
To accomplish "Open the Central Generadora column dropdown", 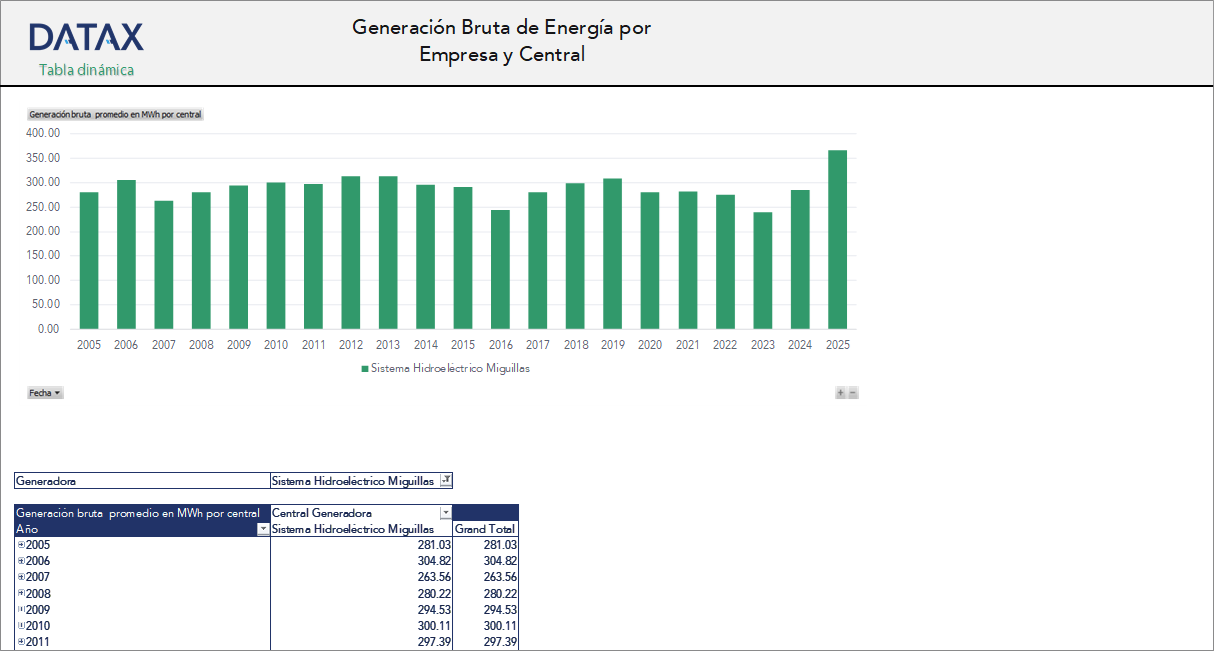I will pos(446,512).
